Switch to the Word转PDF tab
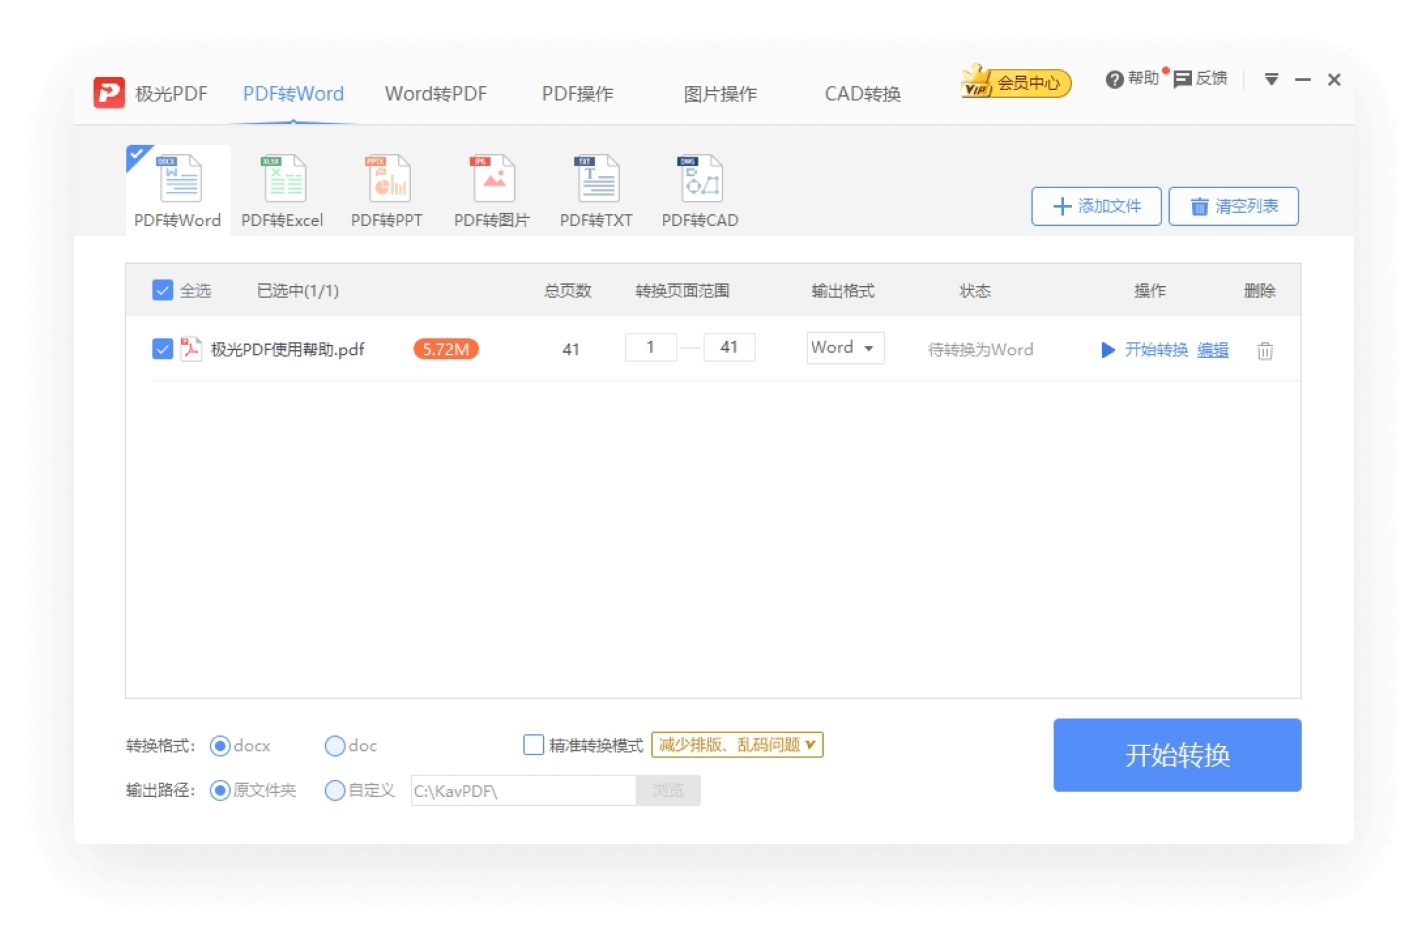Screen dimensions: 1428x944 coord(435,93)
